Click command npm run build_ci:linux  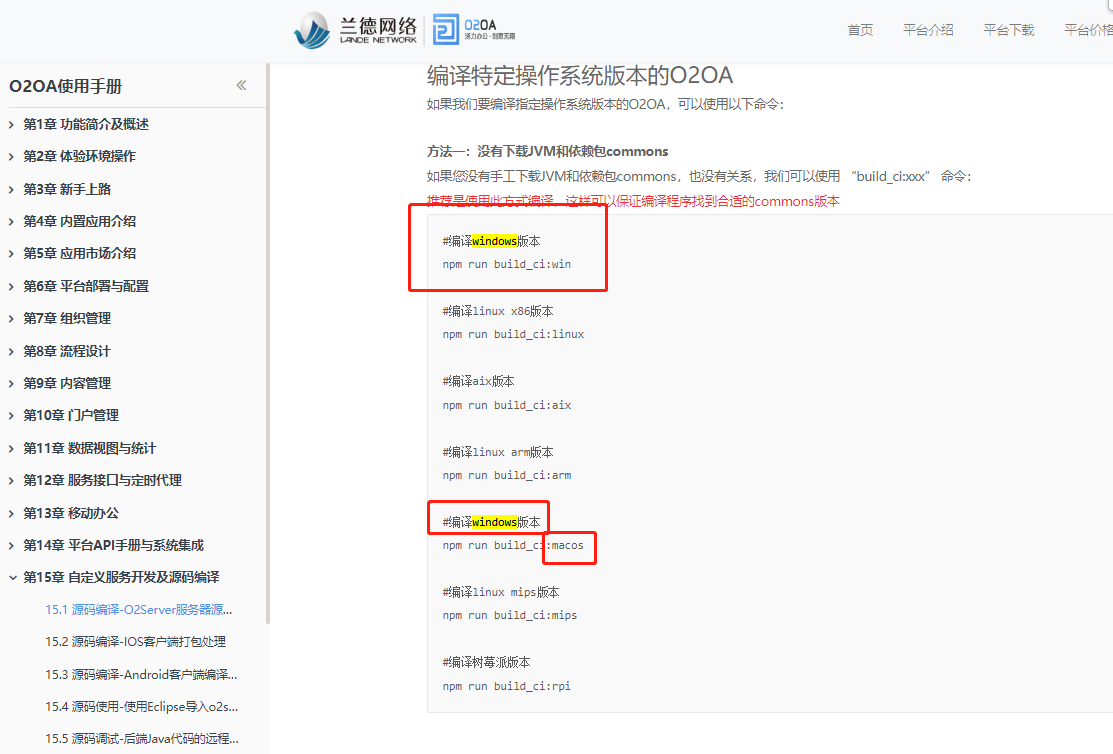pyautogui.click(x=513, y=334)
